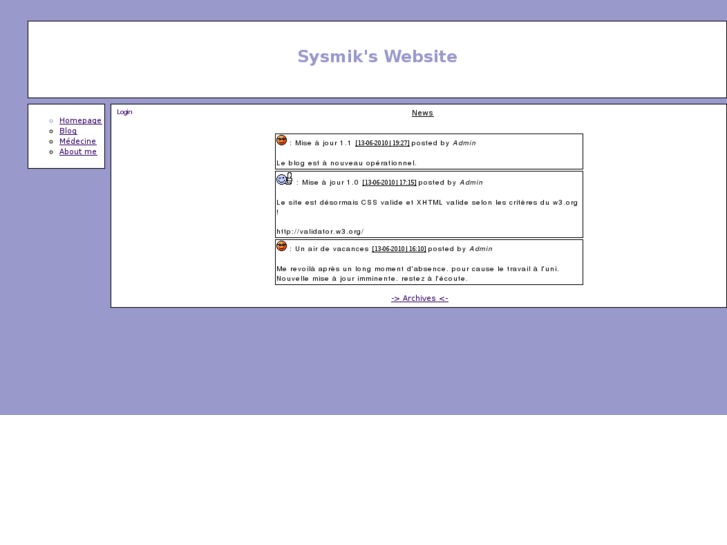Screen dimensions: 727x545
Task: Open the Médecine section link
Action: (x=77, y=141)
